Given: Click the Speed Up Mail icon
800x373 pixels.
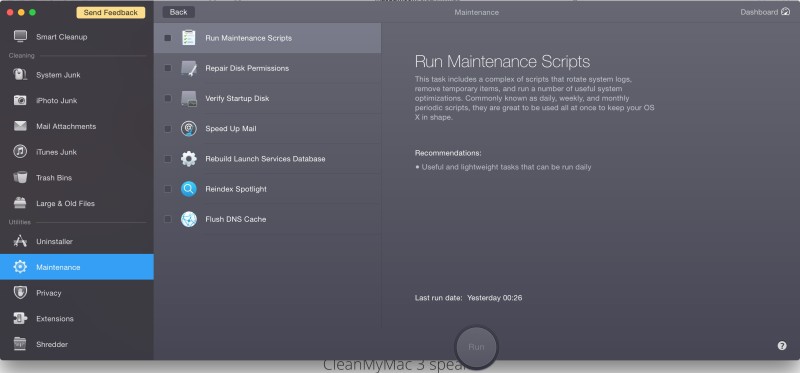Looking at the screenshot, I should [189, 129].
